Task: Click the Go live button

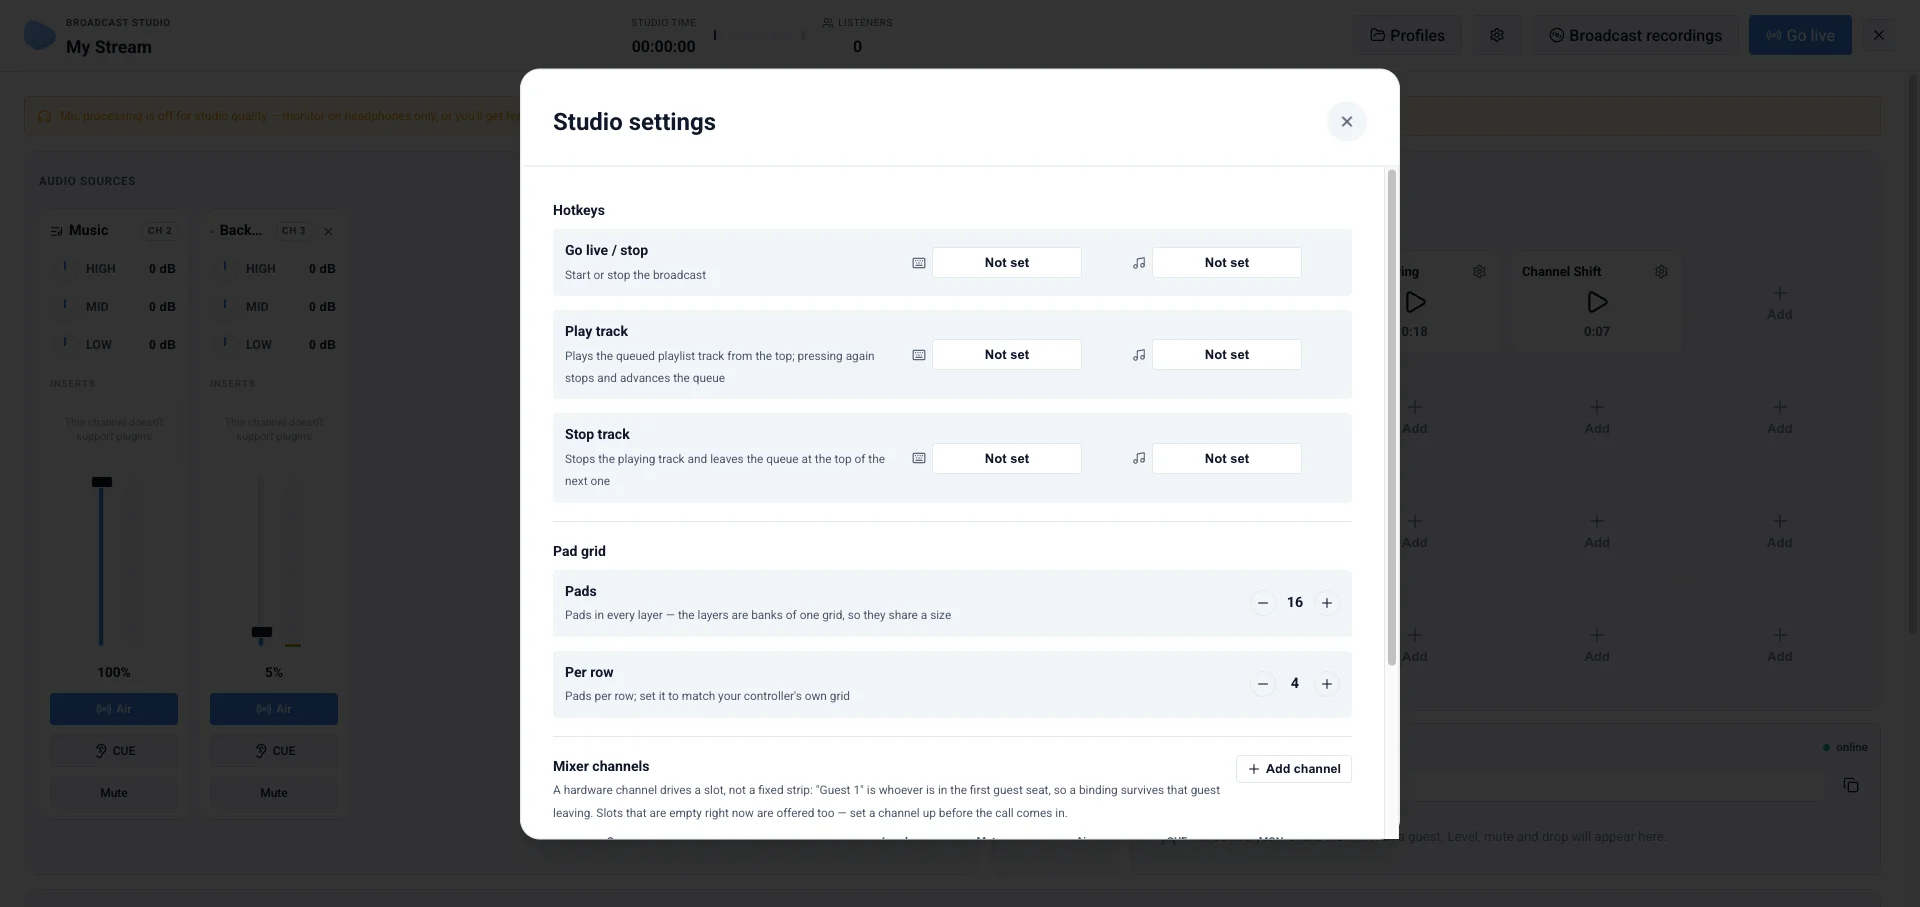Action: point(1800,35)
